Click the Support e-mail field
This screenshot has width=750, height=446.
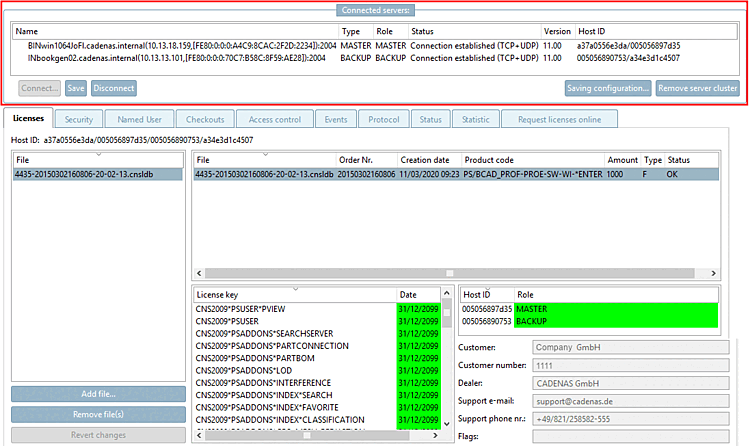pyautogui.click(x=630, y=401)
